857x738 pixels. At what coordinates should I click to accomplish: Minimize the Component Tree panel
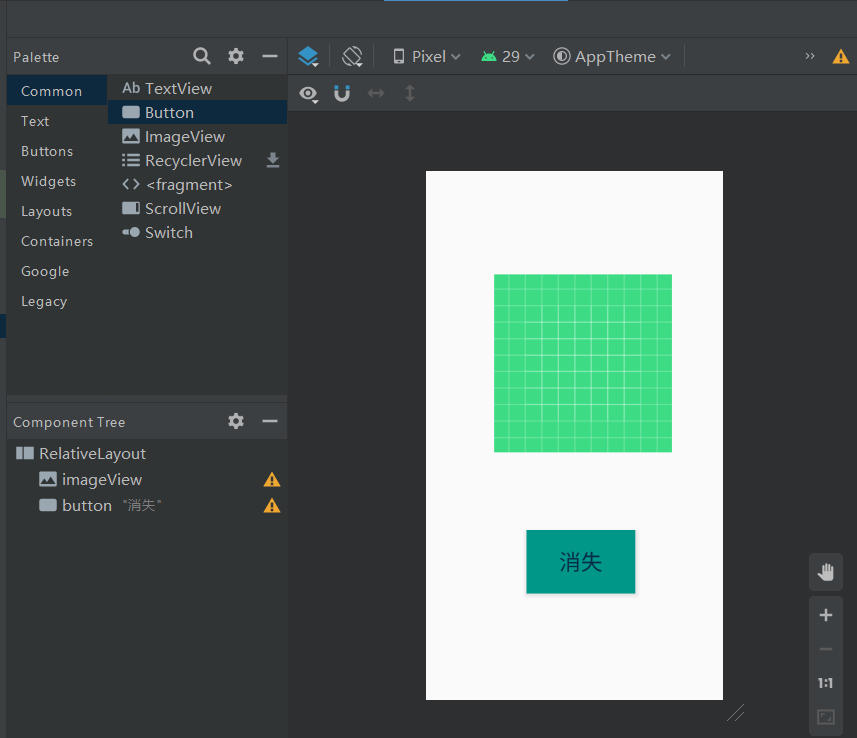270,421
